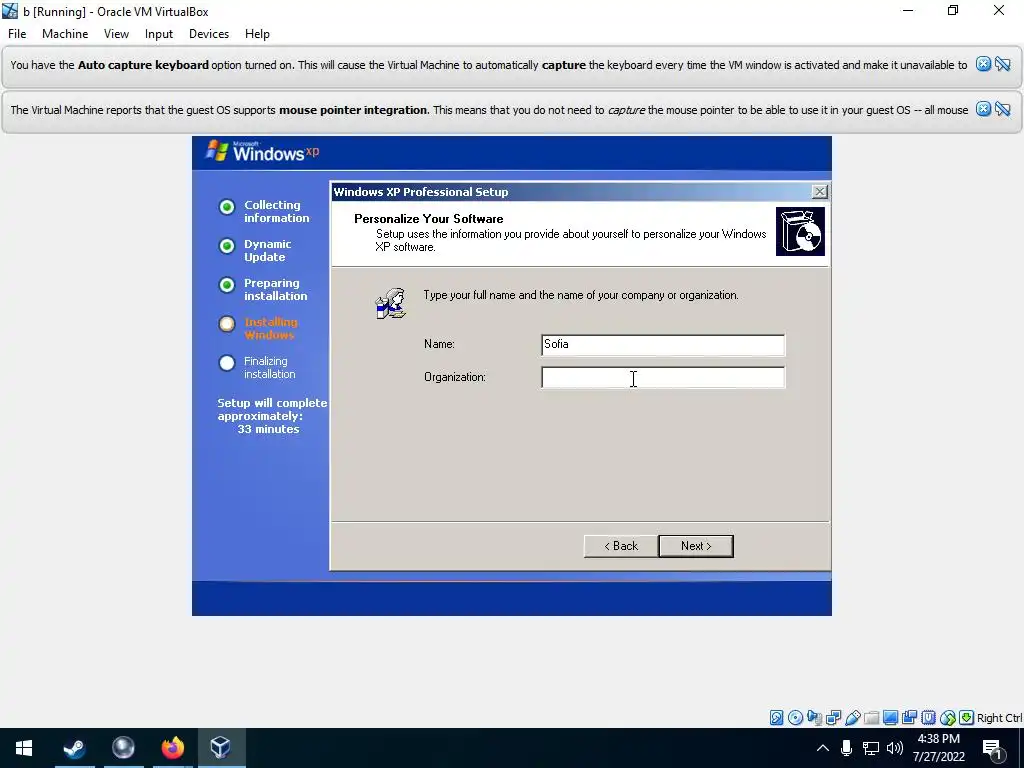This screenshot has width=1024, height=768.
Task: Click the Personalize Your Software heading
Action: [x=428, y=219]
